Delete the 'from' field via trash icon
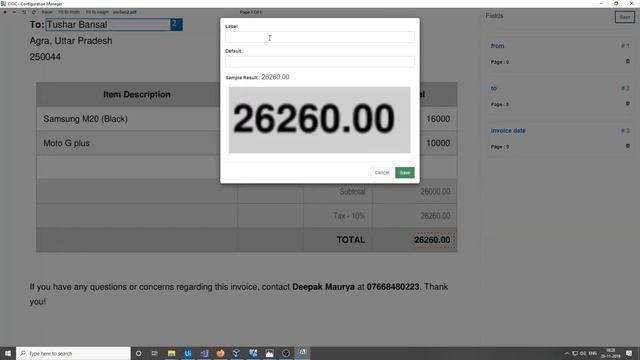Screen dimensions: 640x360 click(628, 61)
